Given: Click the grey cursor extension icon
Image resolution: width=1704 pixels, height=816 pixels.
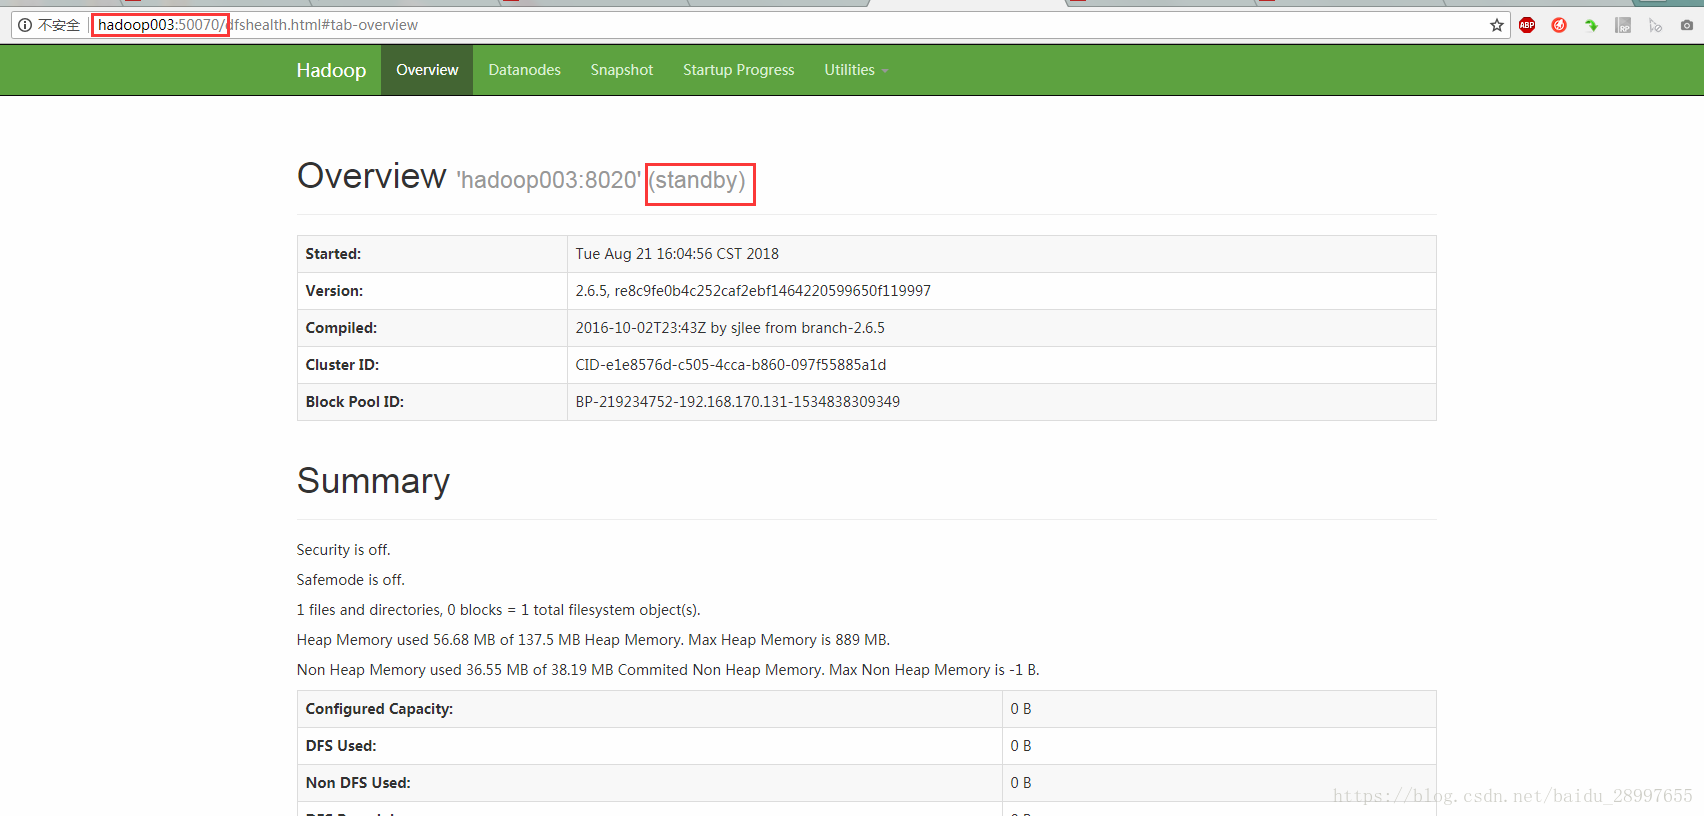Looking at the screenshot, I should 1655,25.
